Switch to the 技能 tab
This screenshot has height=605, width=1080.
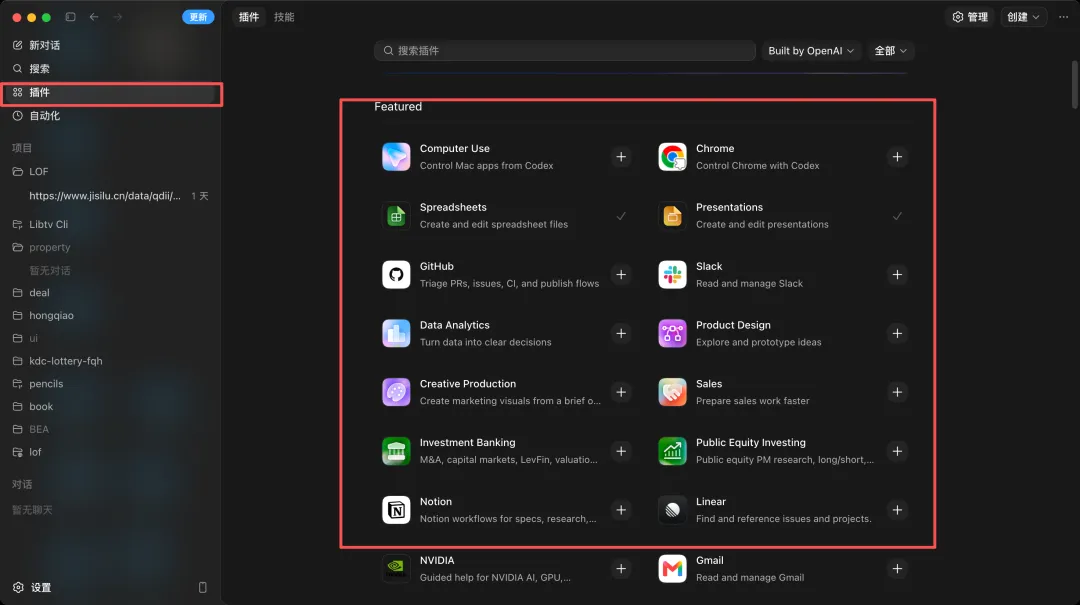(284, 17)
